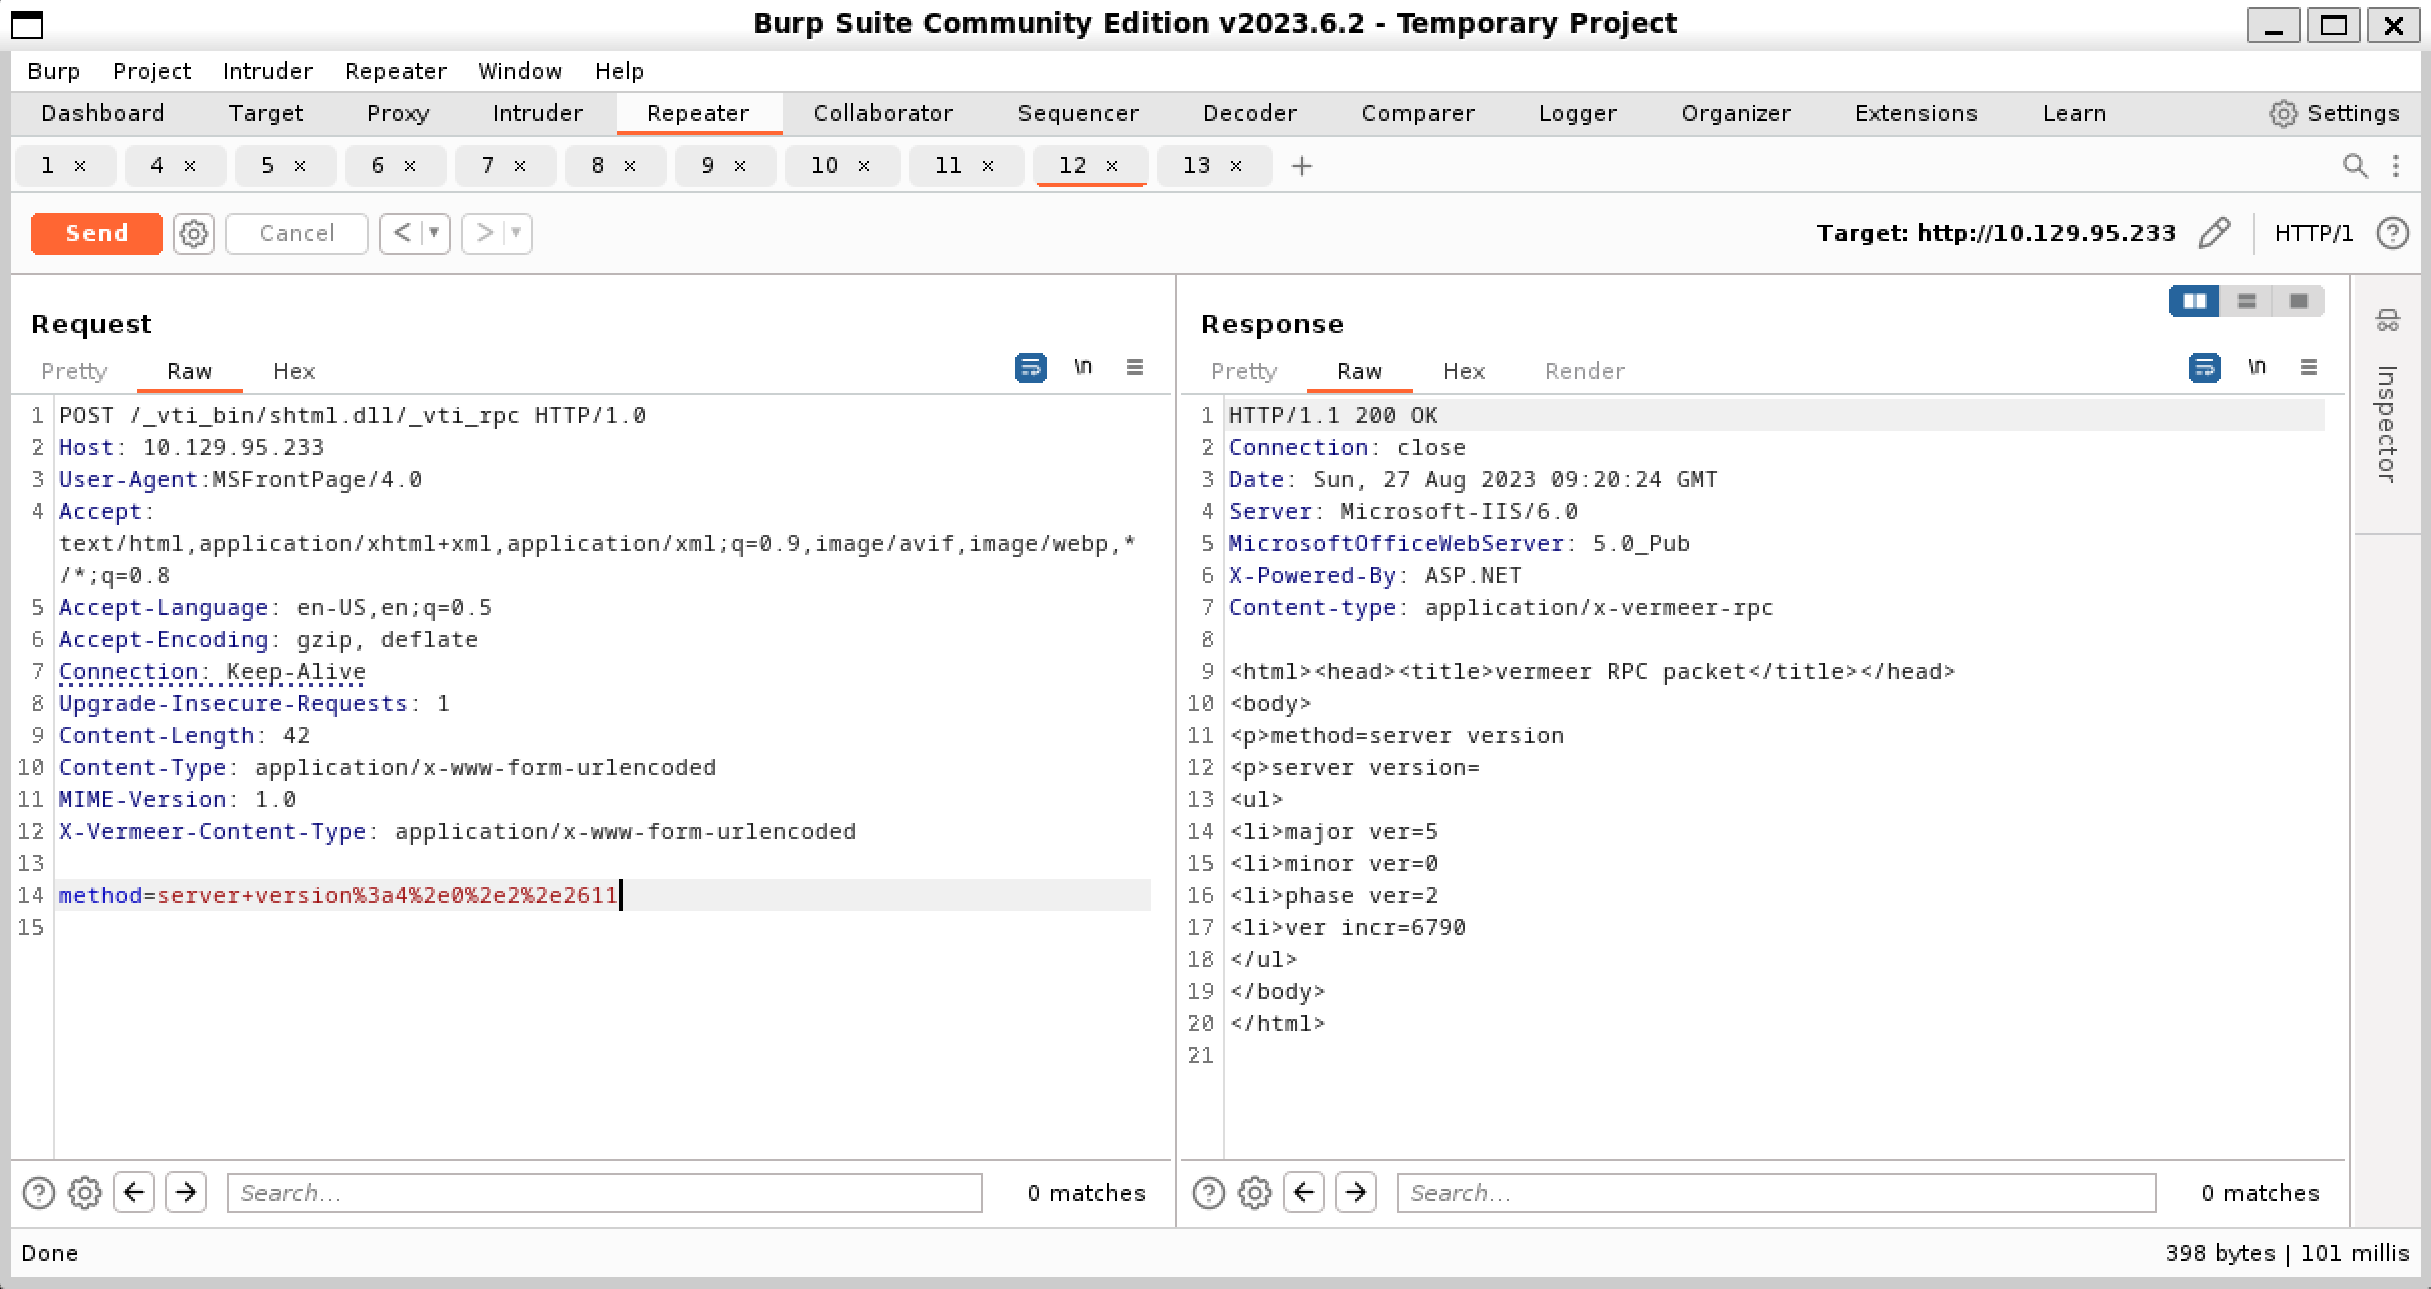Go to next match in response search
Image resolution: width=2431 pixels, height=1289 pixels.
1355,1192
